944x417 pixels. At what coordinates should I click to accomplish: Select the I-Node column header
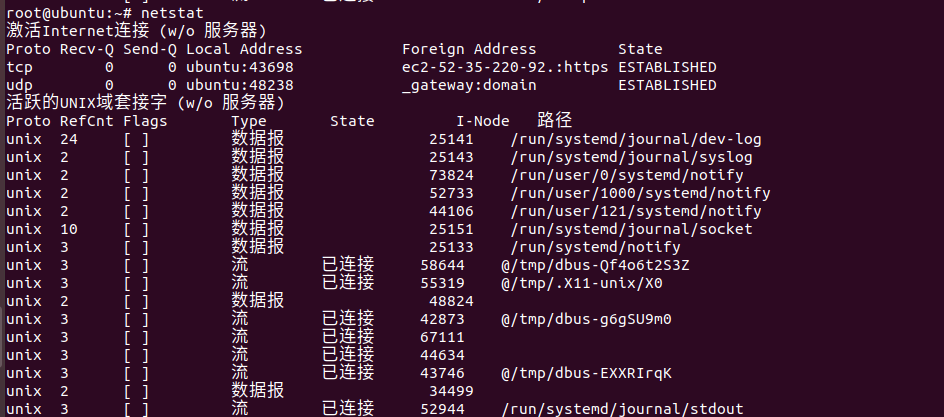pos(483,122)
